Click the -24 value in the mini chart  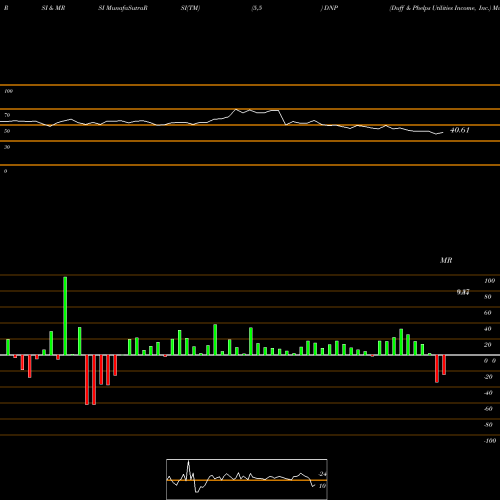click(322, 474)
